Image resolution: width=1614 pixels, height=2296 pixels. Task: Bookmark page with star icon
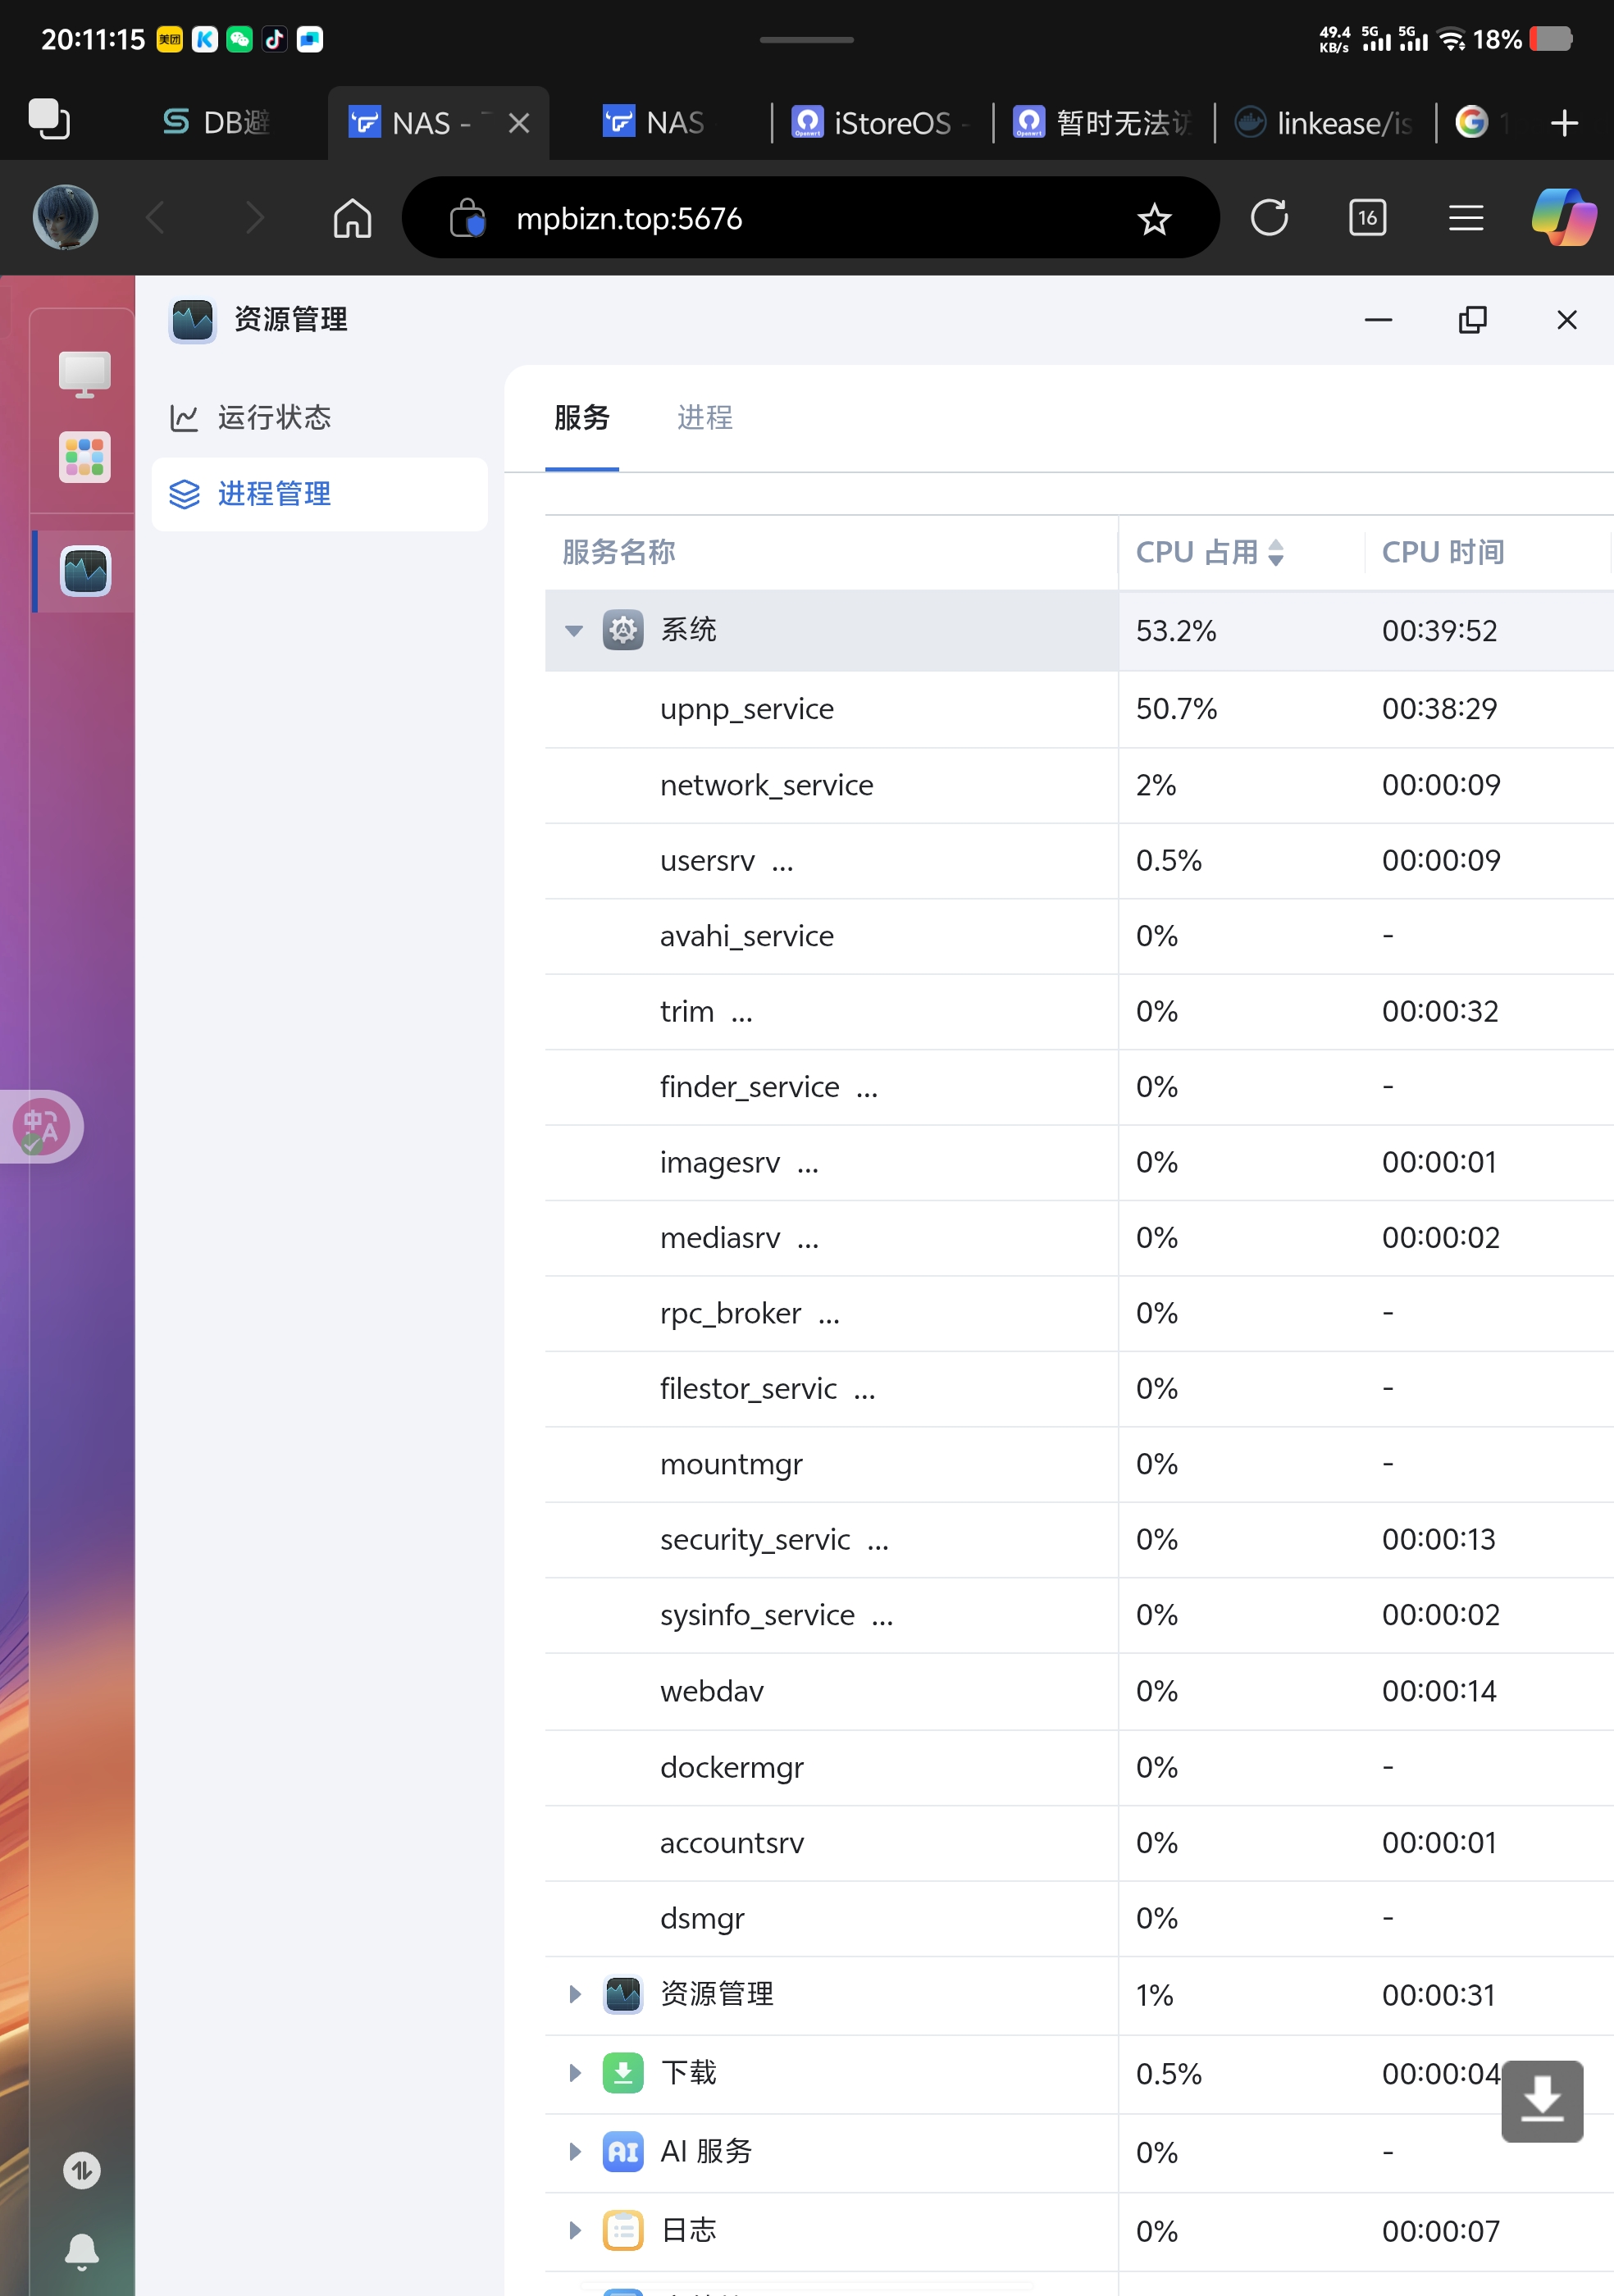1154,219
